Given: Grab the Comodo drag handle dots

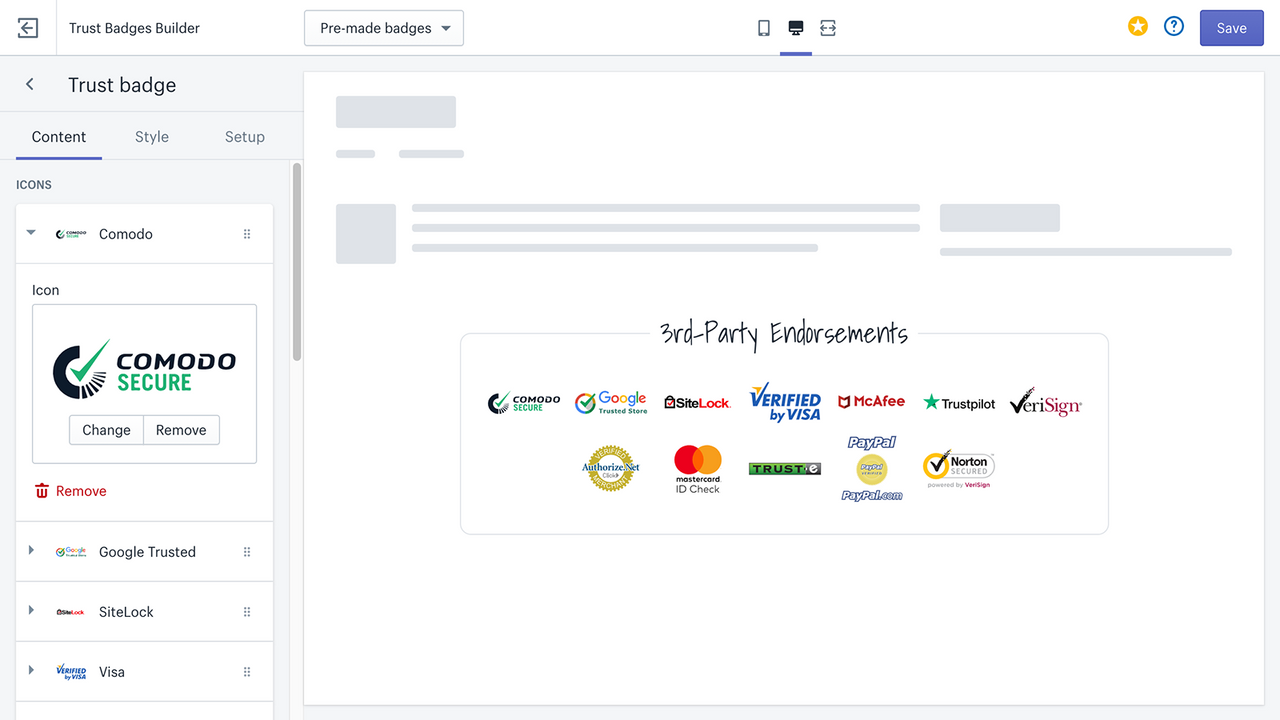Looking at the screenshot, I should point(247,233).
